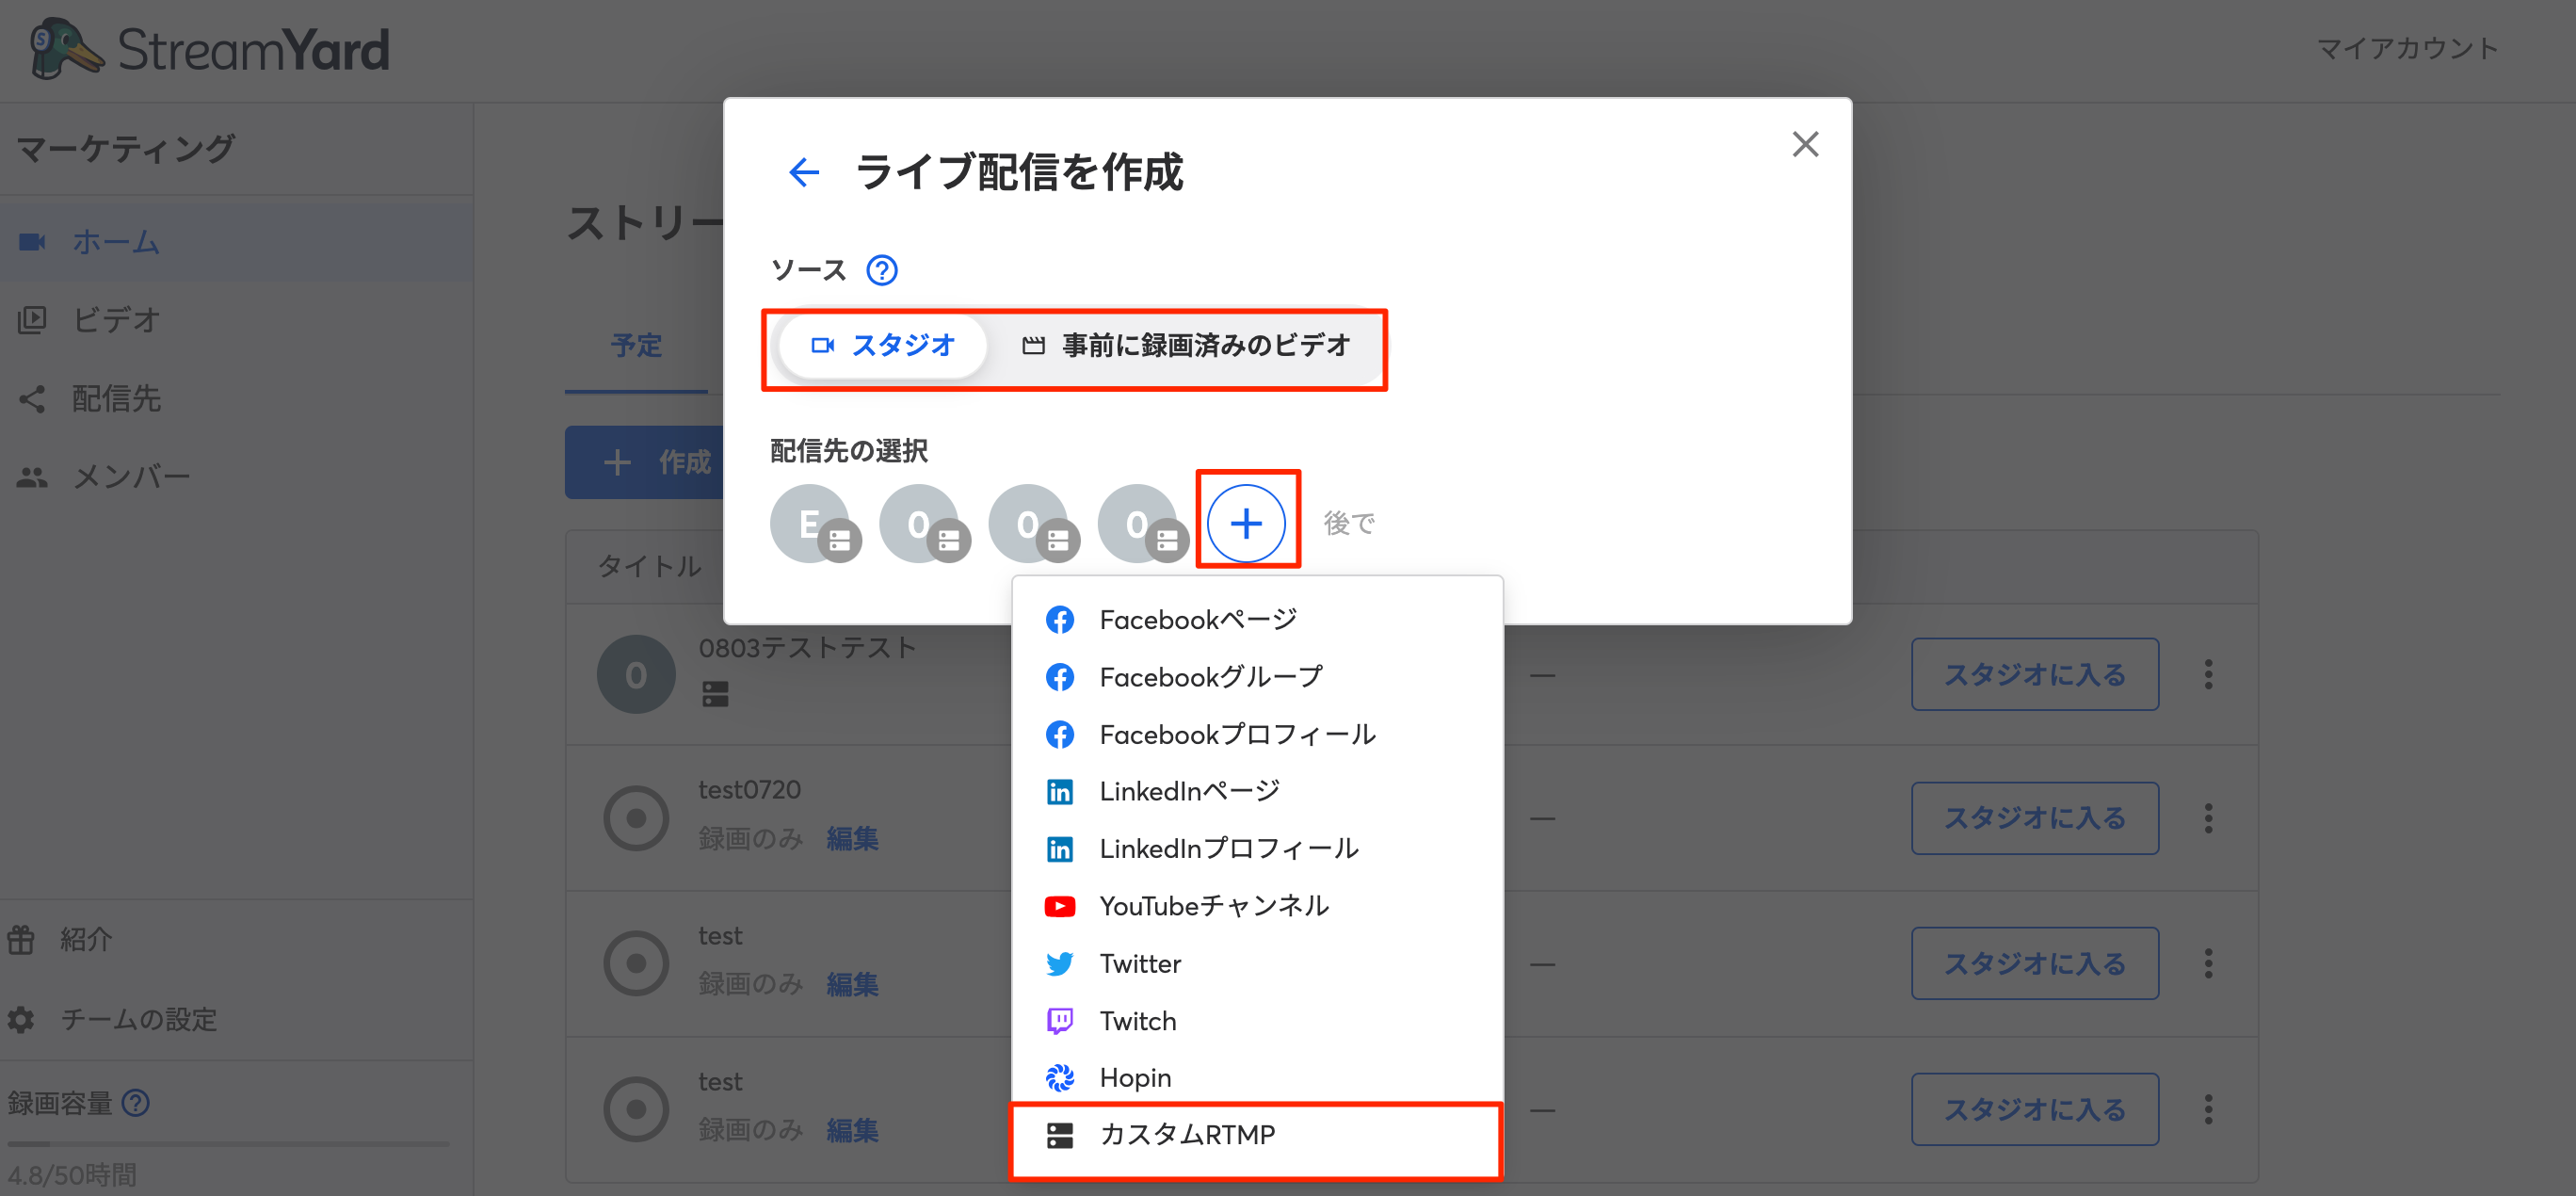The width and height of the screenshot is (2576, 1196).
Task: Click 編集 link under test0720
Action: 852,838
